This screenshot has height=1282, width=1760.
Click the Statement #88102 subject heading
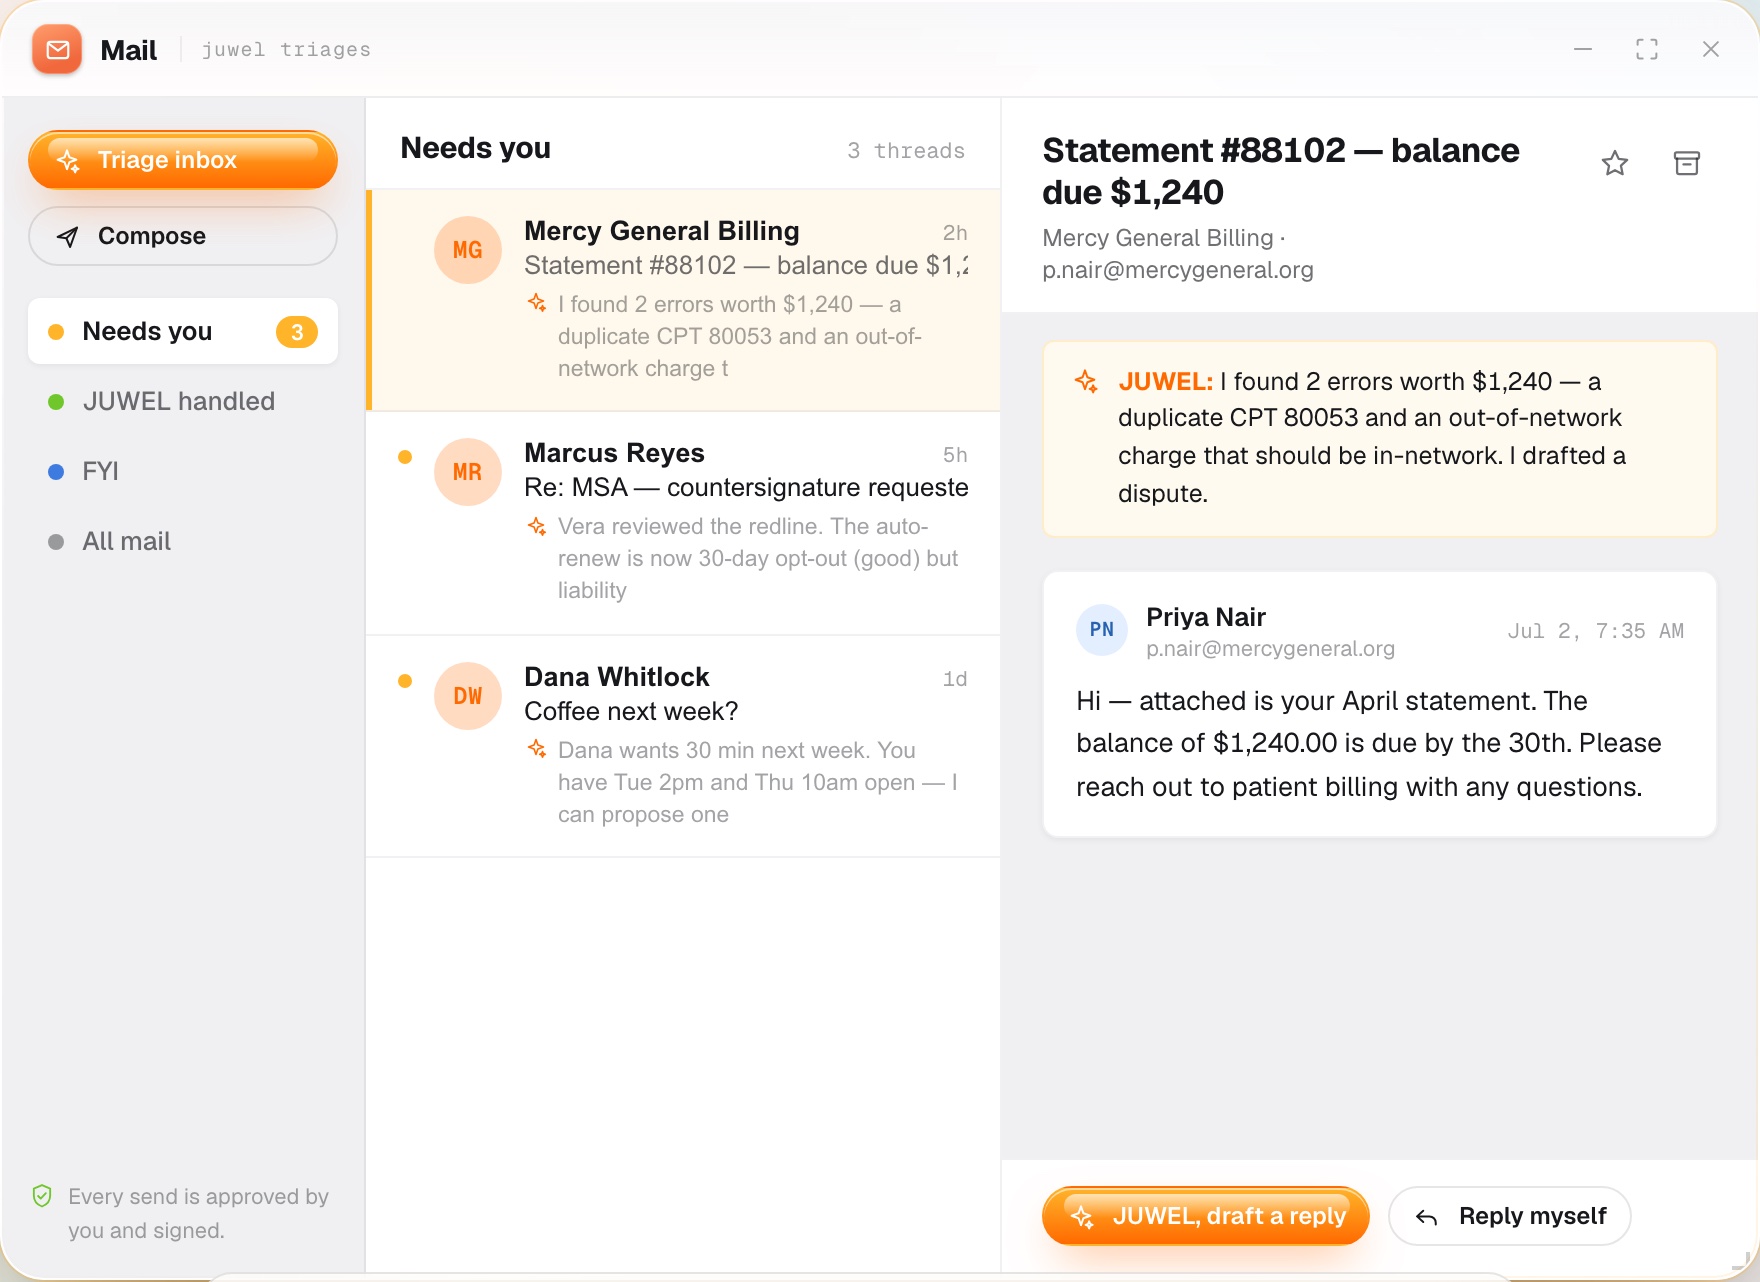(x=1281, y=171)
